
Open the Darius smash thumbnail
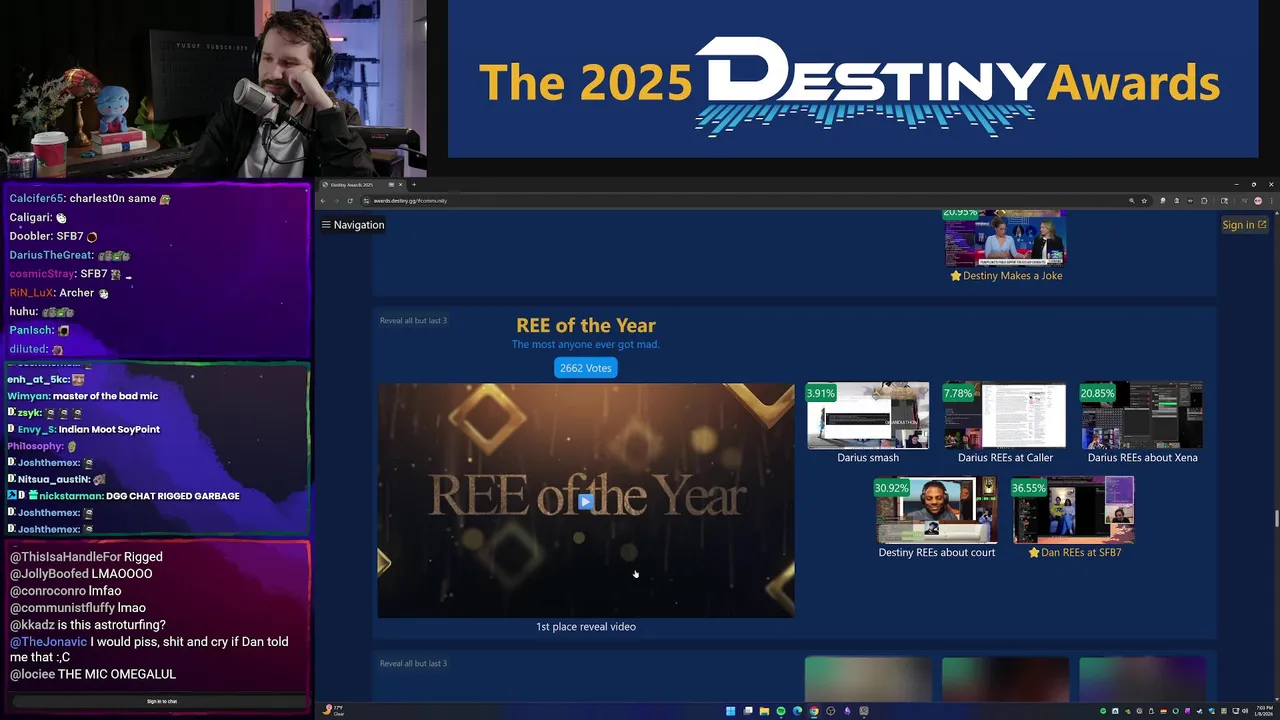tap(868, 416)
